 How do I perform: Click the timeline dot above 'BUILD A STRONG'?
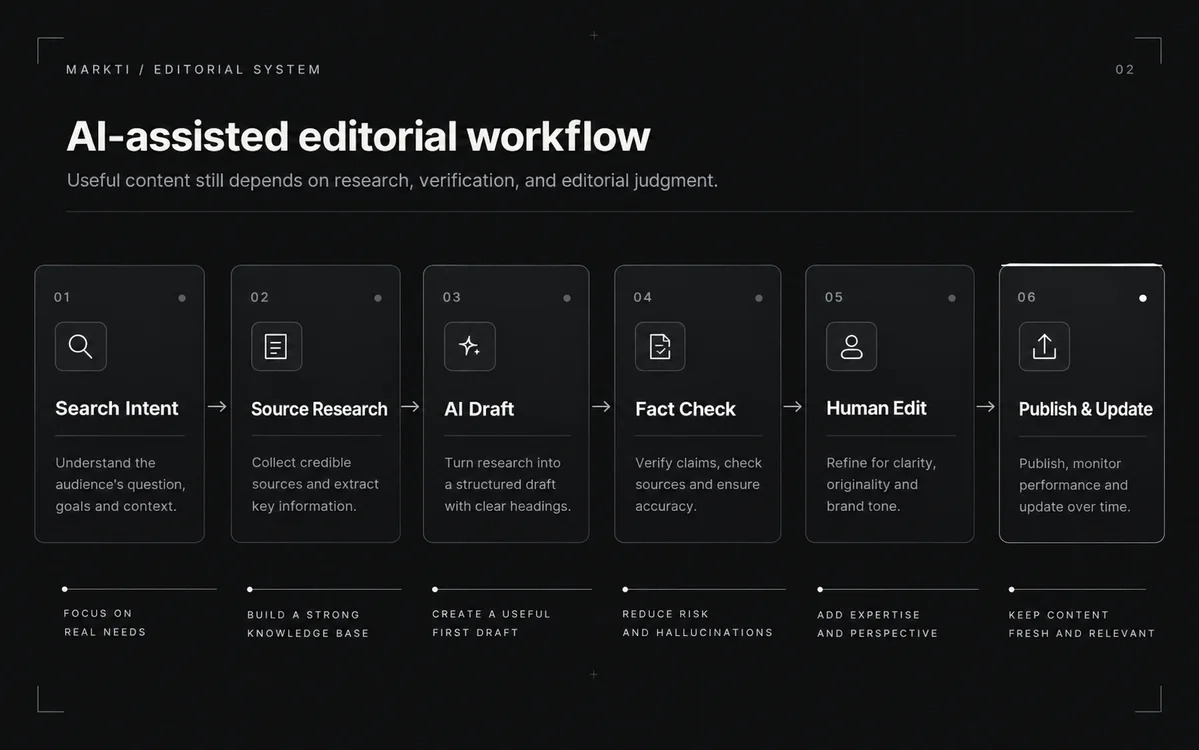point(250,589)
